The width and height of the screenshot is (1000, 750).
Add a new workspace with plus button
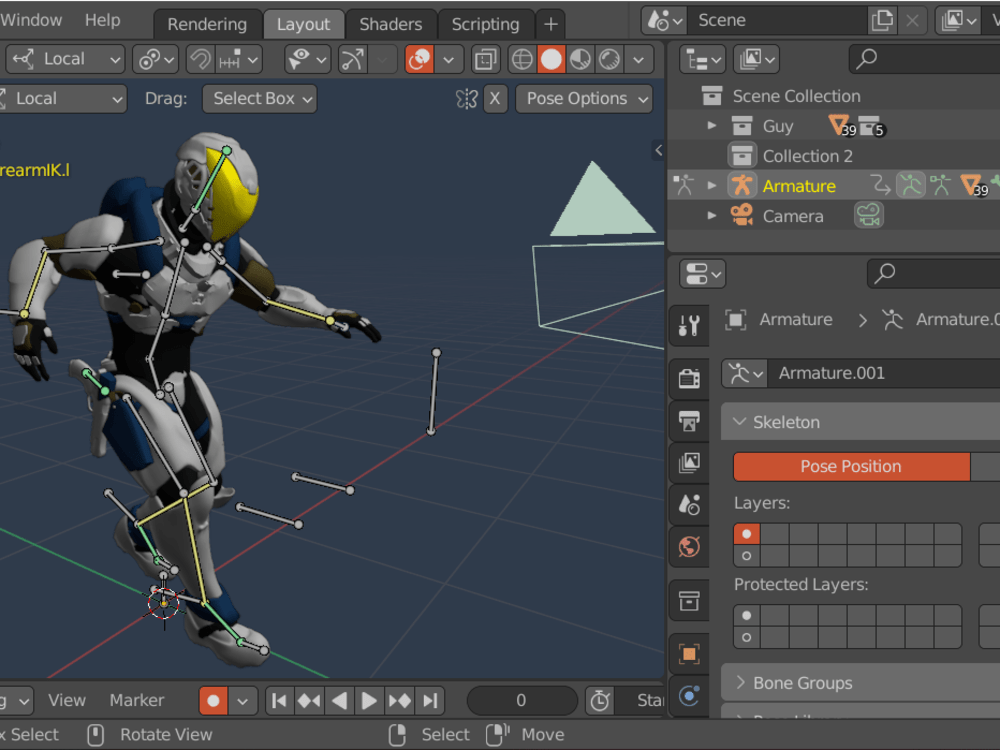coord(551,24)
